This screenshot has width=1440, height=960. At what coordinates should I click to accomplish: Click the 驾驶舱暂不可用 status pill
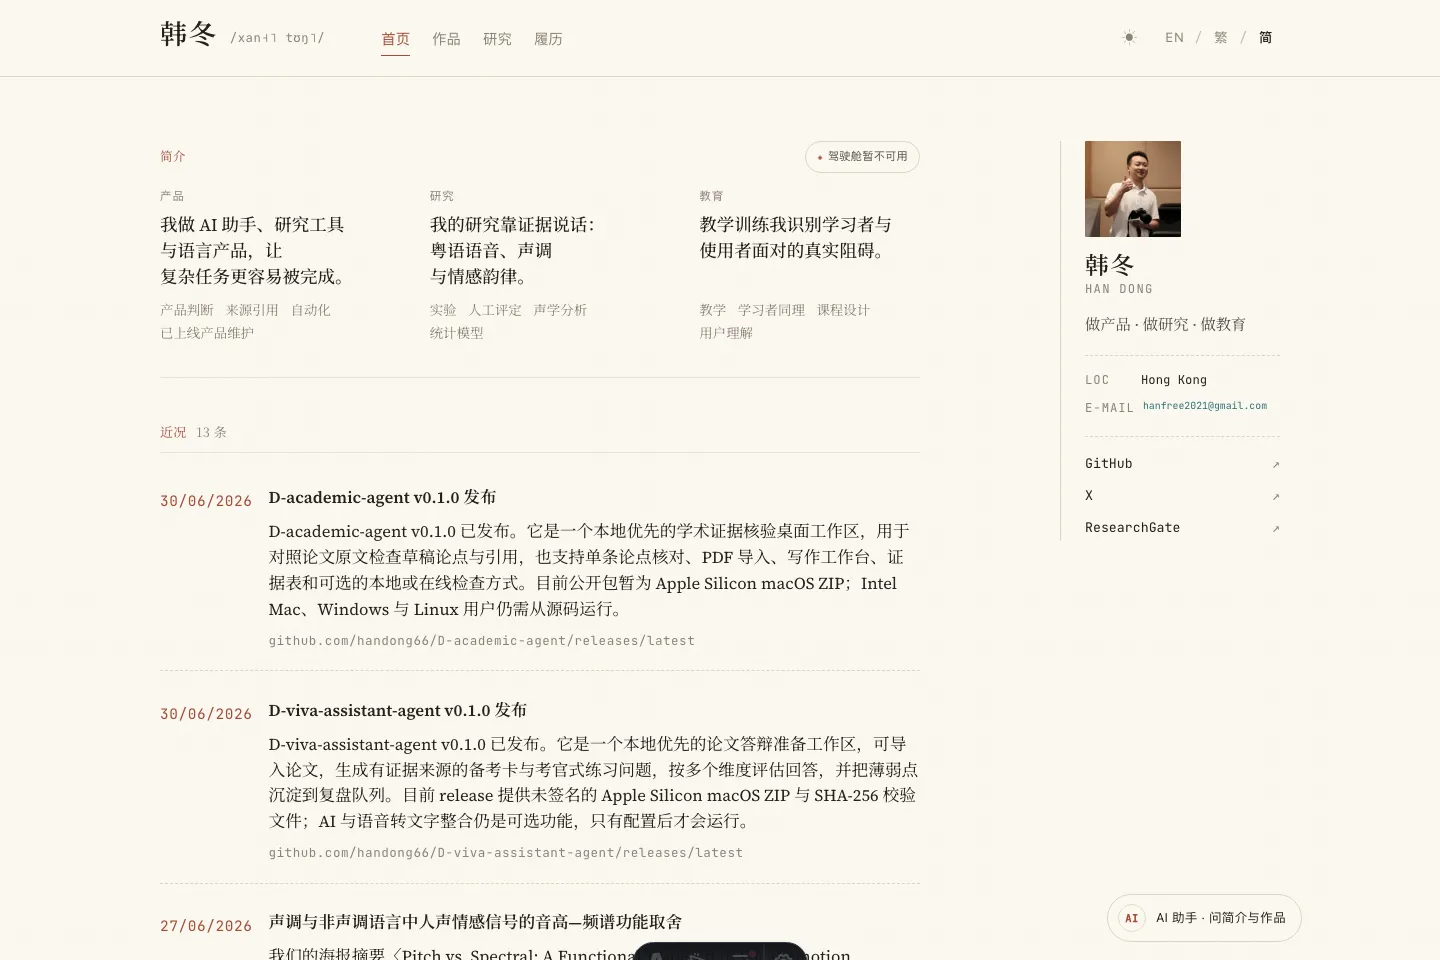tap(862, 157)
